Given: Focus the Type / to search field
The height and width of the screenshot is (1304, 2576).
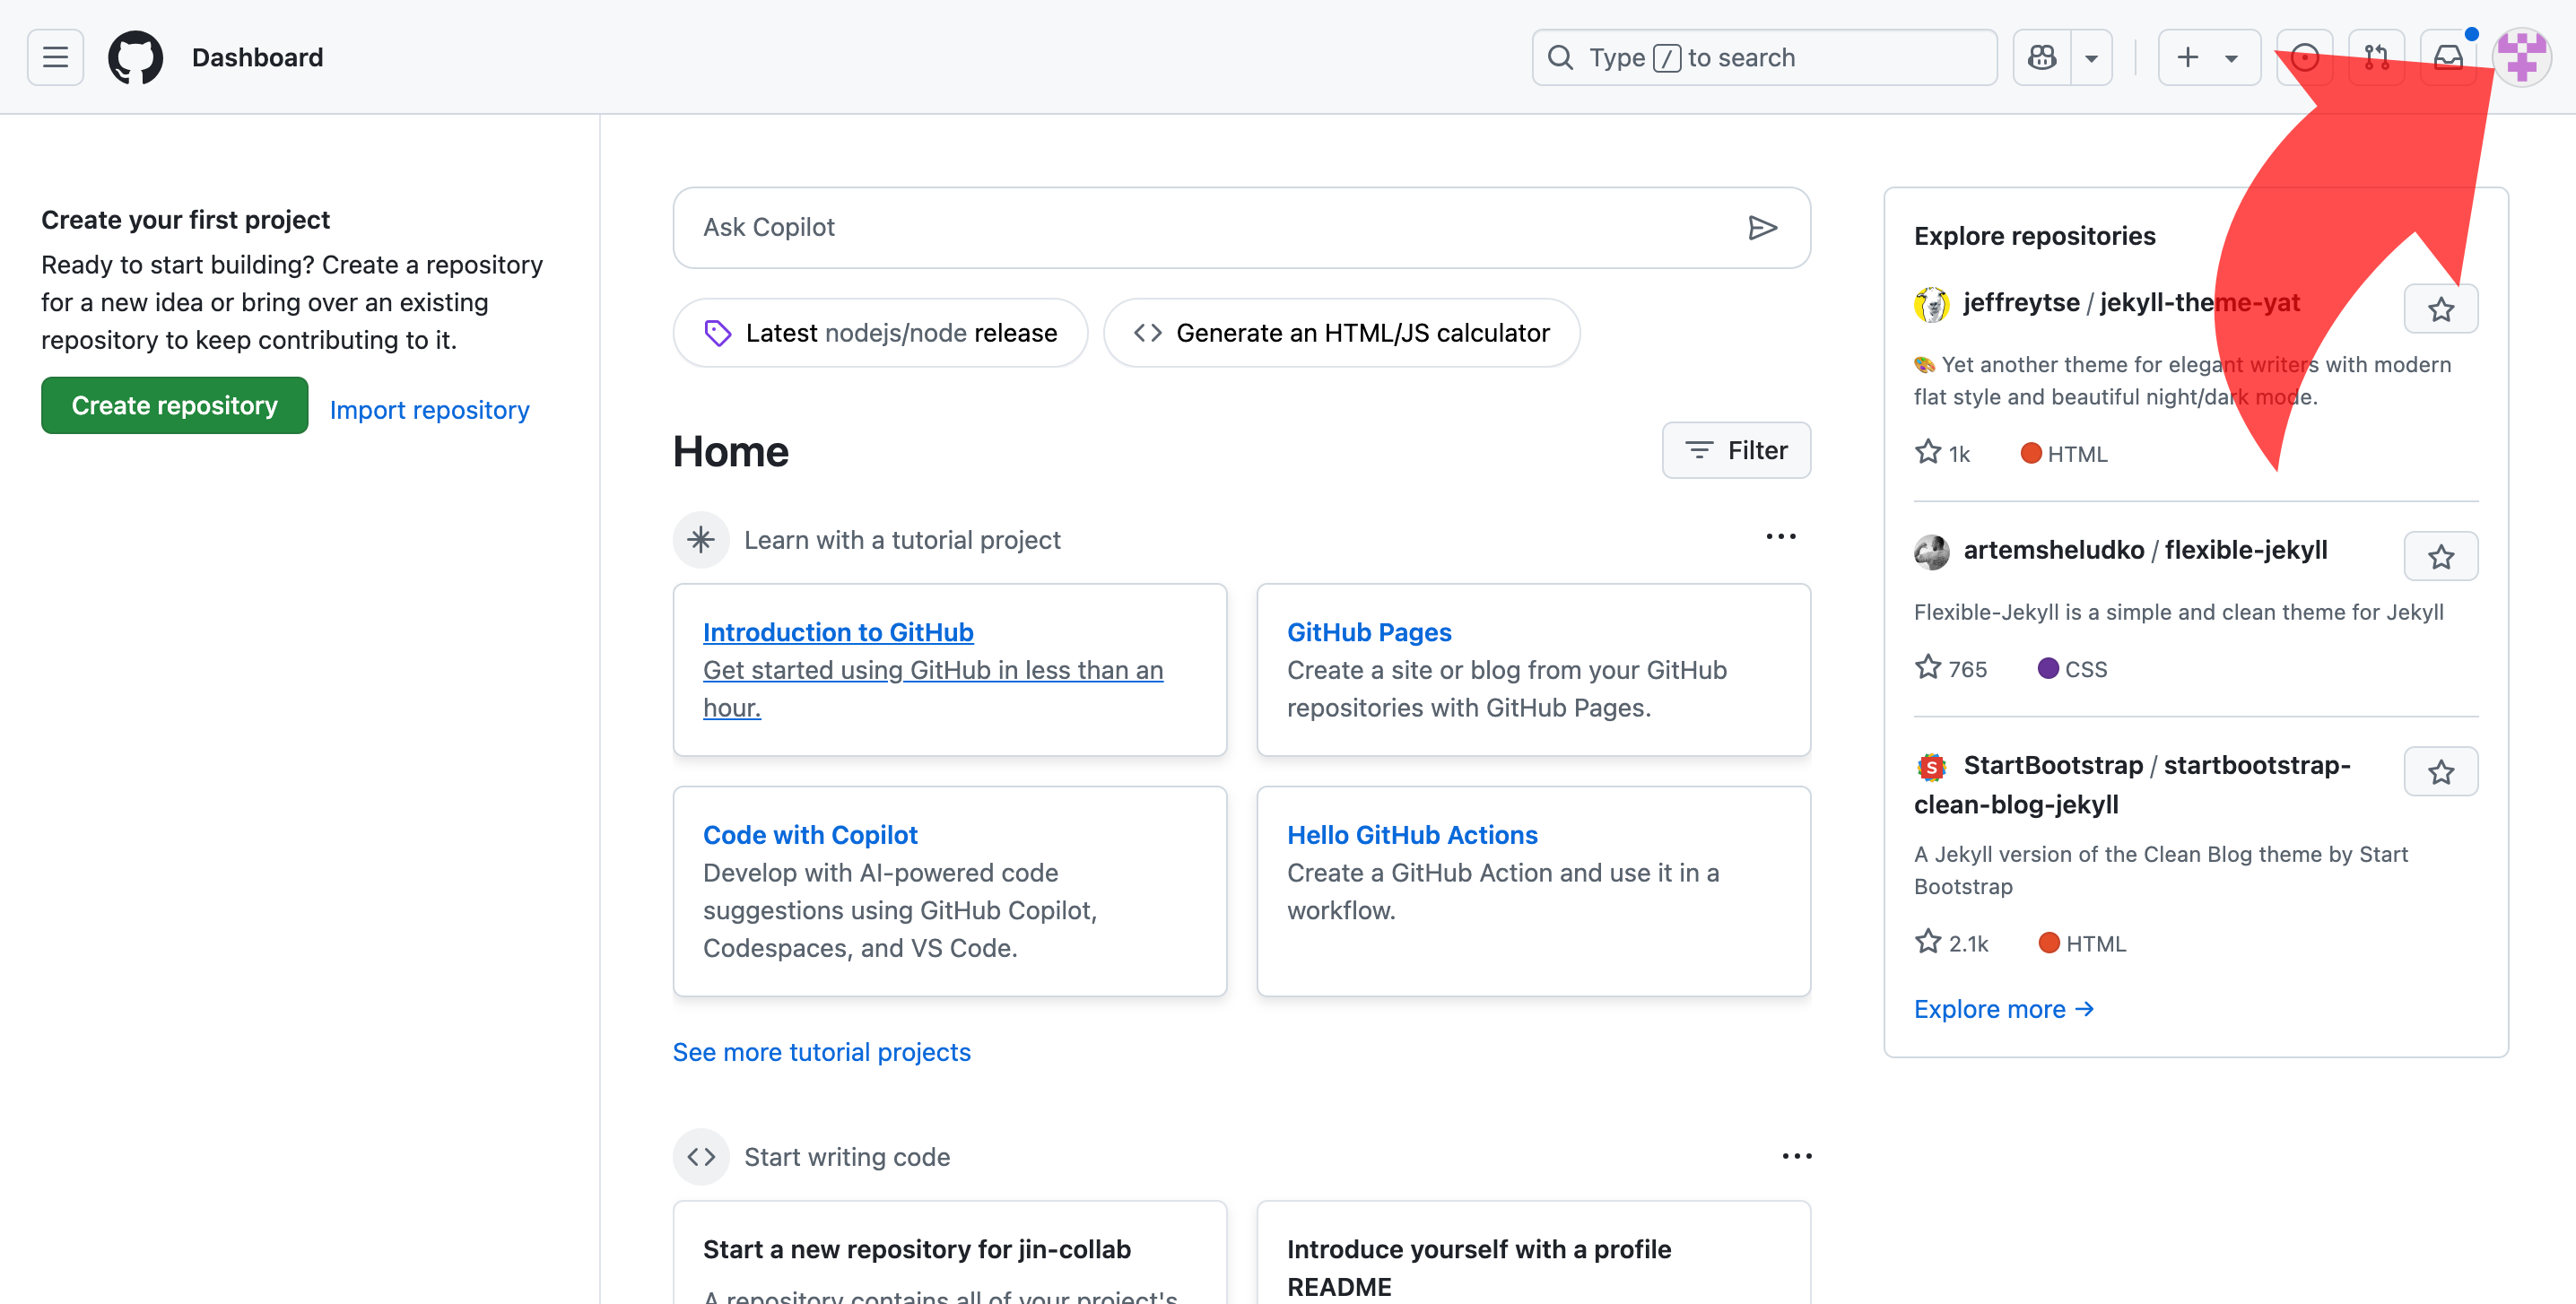Looking at the screenshot, I should [x=1764, y=57].
